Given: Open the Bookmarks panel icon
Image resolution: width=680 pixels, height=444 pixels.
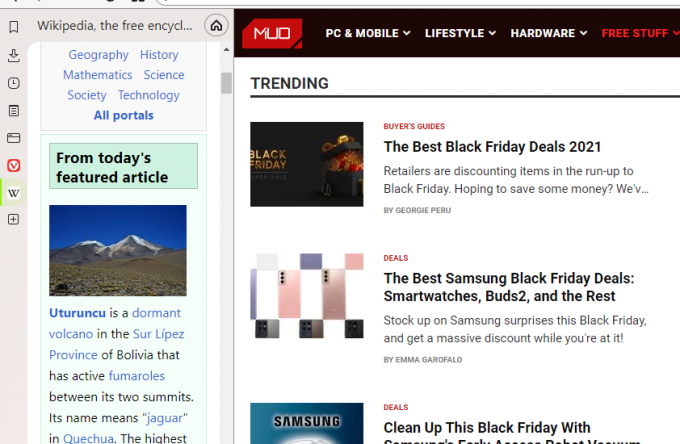Looking at the screenshot, I should coord(13,27).
